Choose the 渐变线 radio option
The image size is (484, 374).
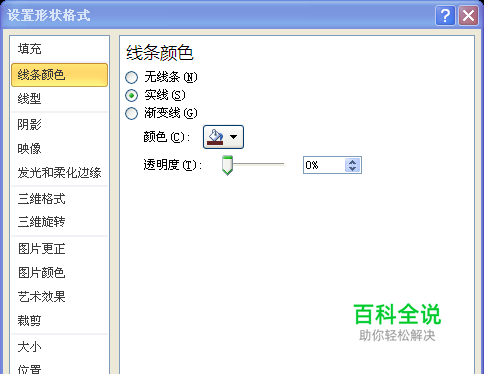pos(131,113)
